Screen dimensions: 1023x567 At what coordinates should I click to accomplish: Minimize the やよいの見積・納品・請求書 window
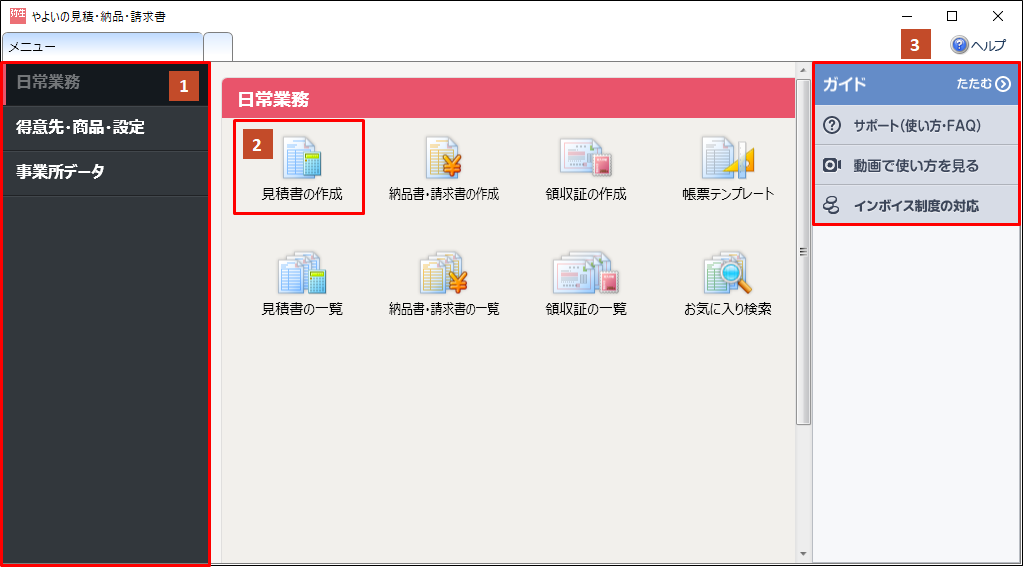[x=907, y=16]
